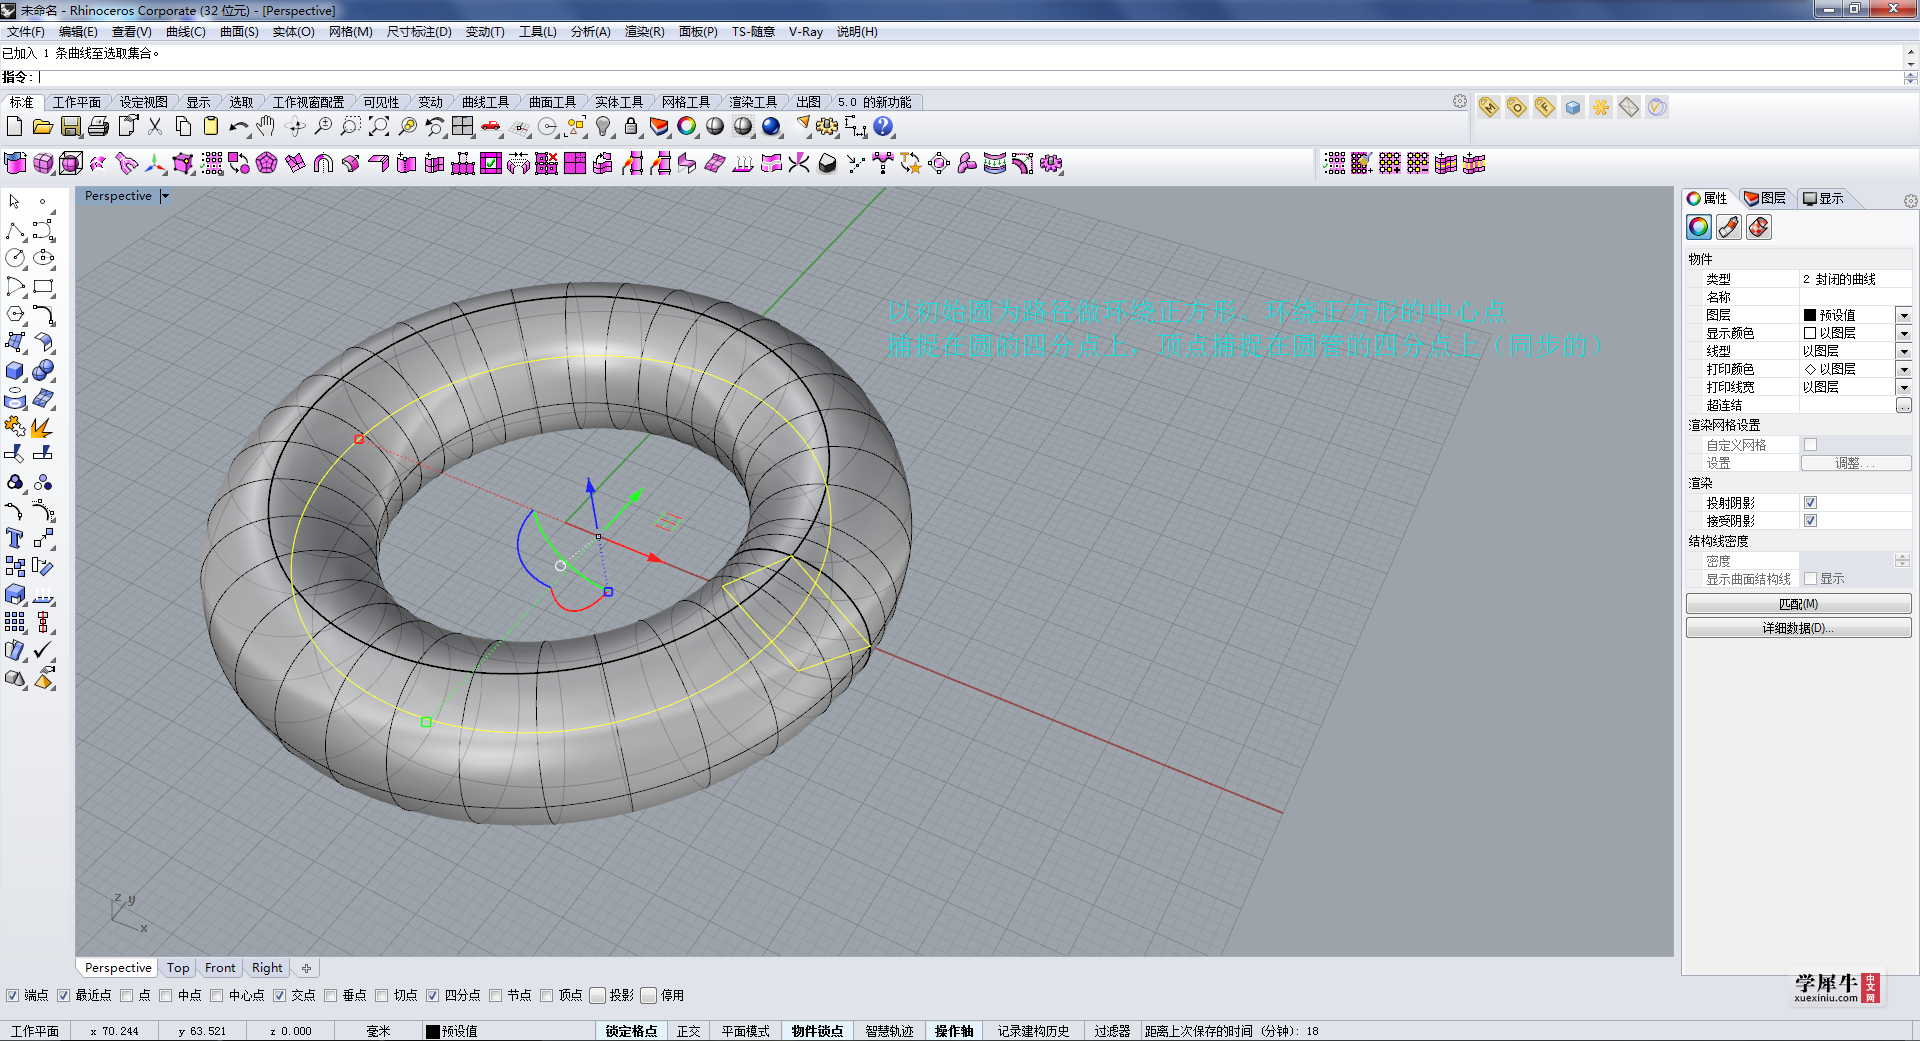Click the Undo arrow icon
This screenshot has height=1041, width=1920.
coord(238,127)
